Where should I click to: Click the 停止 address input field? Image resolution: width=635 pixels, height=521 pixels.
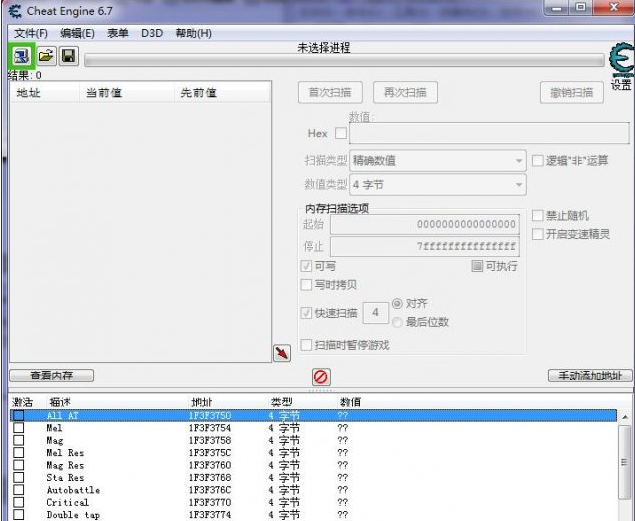pyautogui.click(x=425, y=246)
